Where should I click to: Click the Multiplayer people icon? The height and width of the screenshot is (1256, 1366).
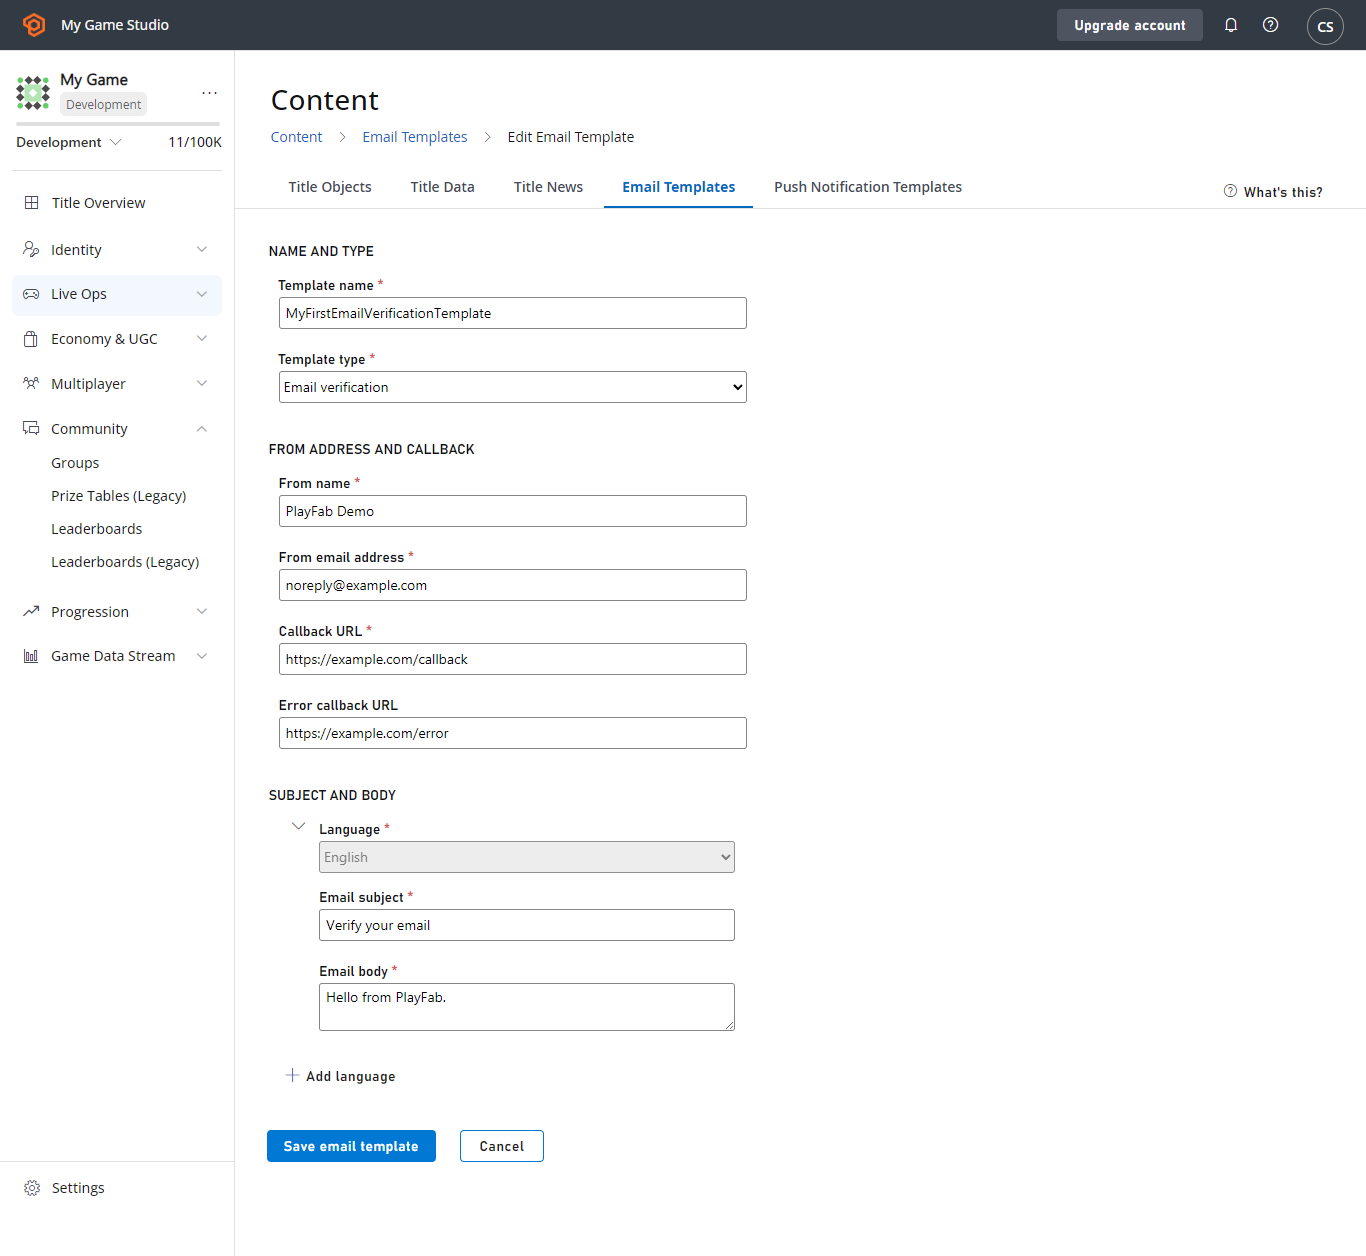pyautogui.click(x=31, y=384)
